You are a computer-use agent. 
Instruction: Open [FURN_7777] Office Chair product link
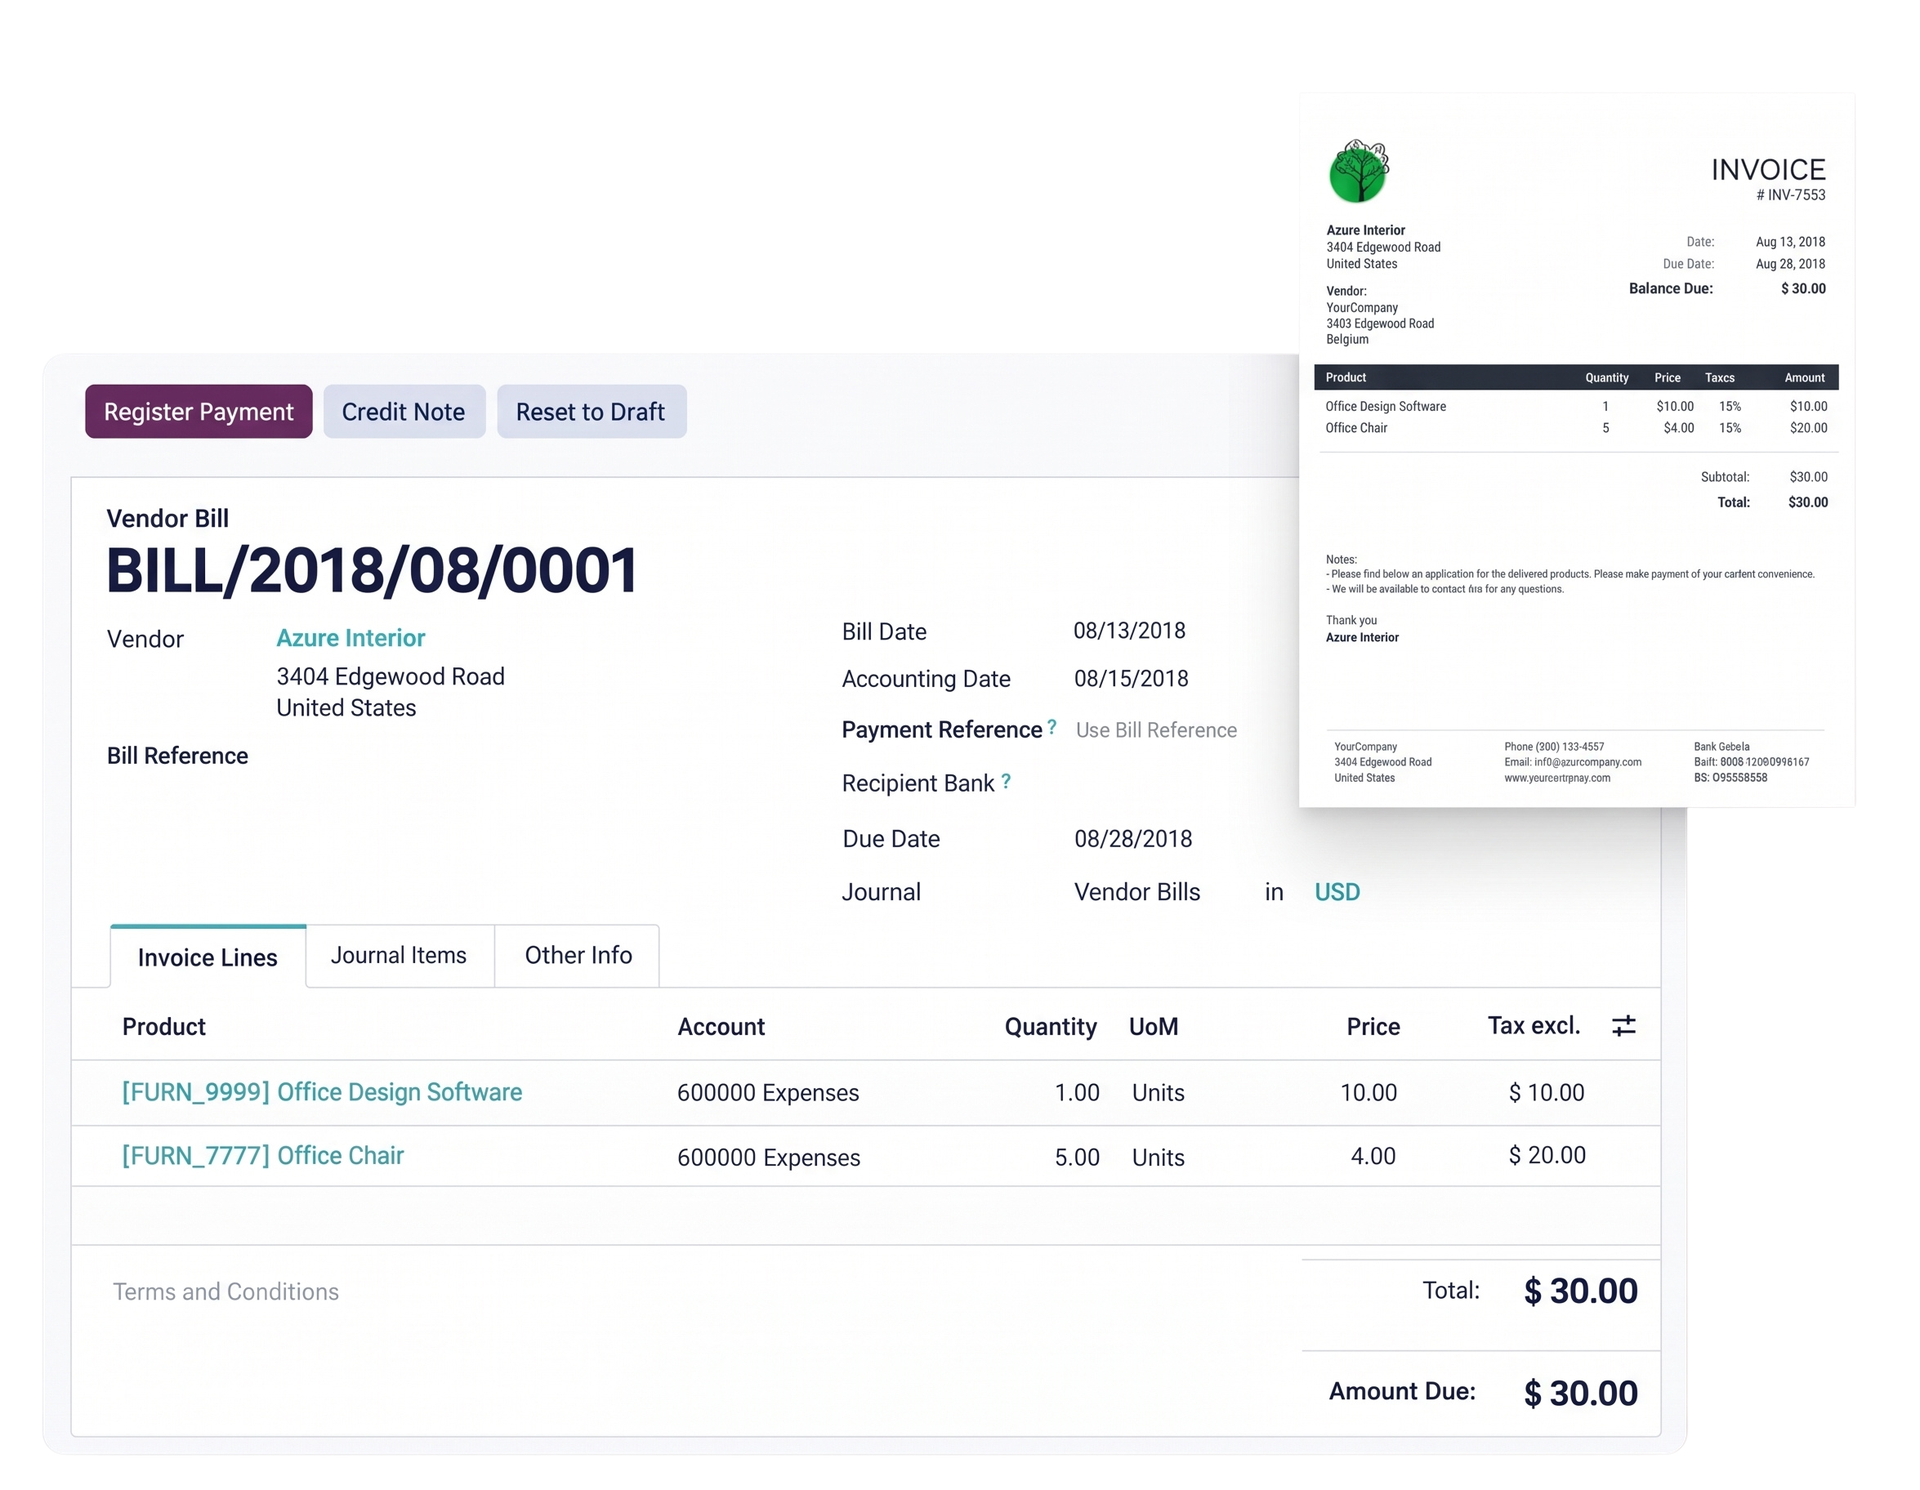pyautogui.click(x=263, y=1155)
